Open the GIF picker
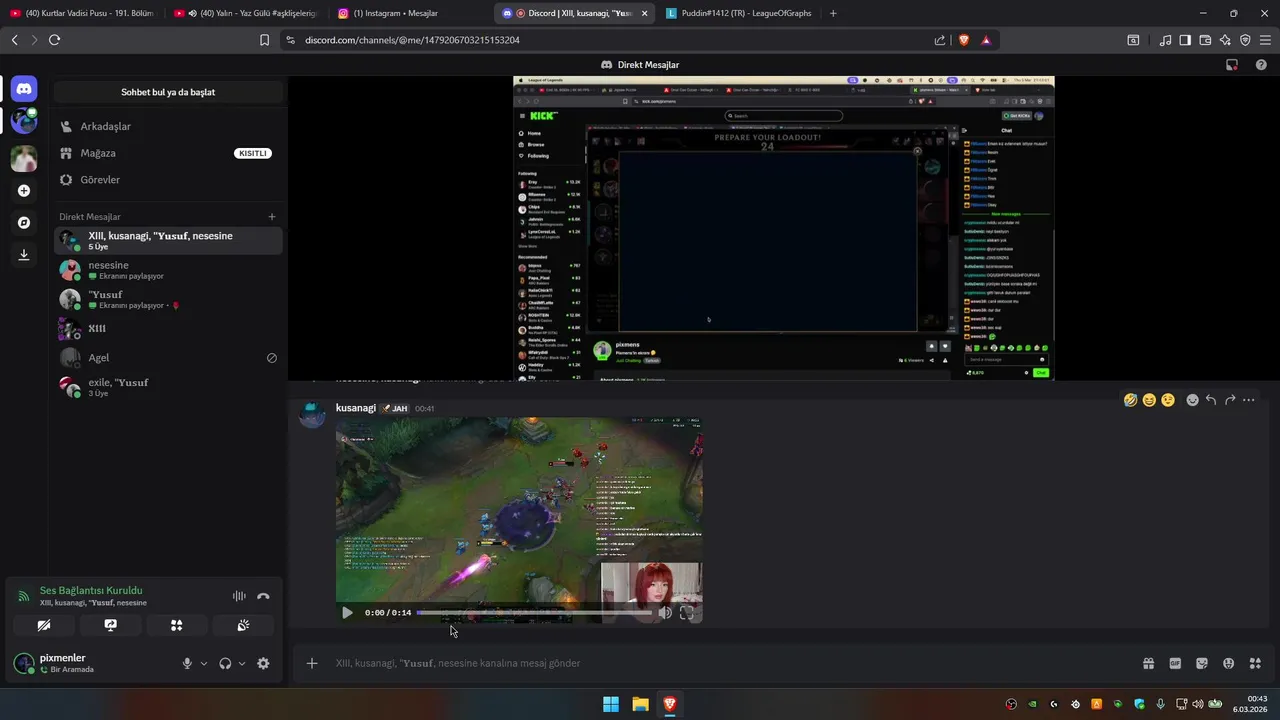The height and width of the screenshot is (720, 1280). click(1175, 663)
